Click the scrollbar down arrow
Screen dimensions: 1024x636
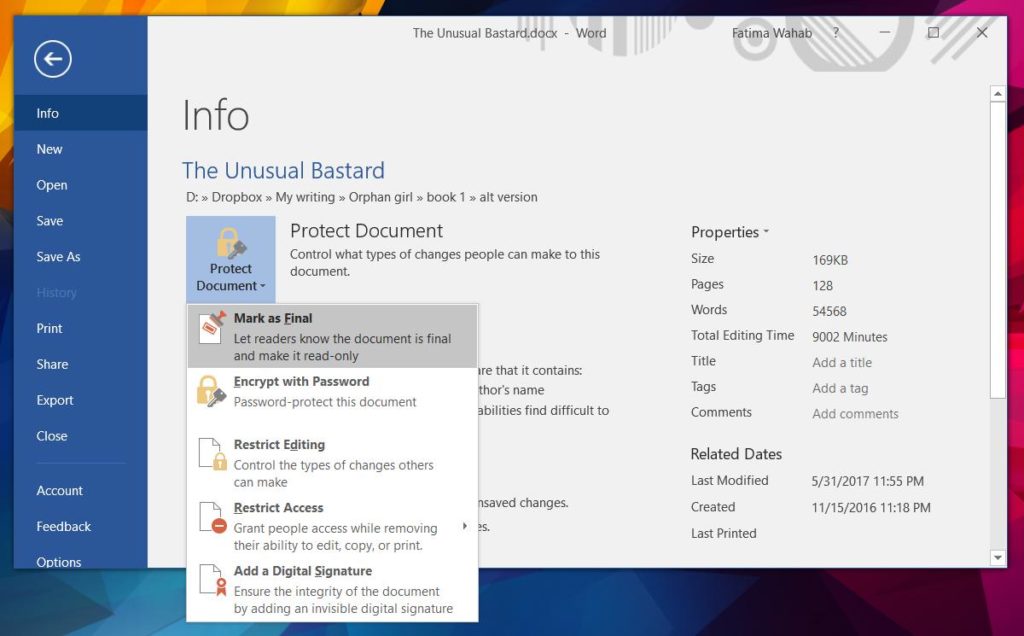click(998, 559)
